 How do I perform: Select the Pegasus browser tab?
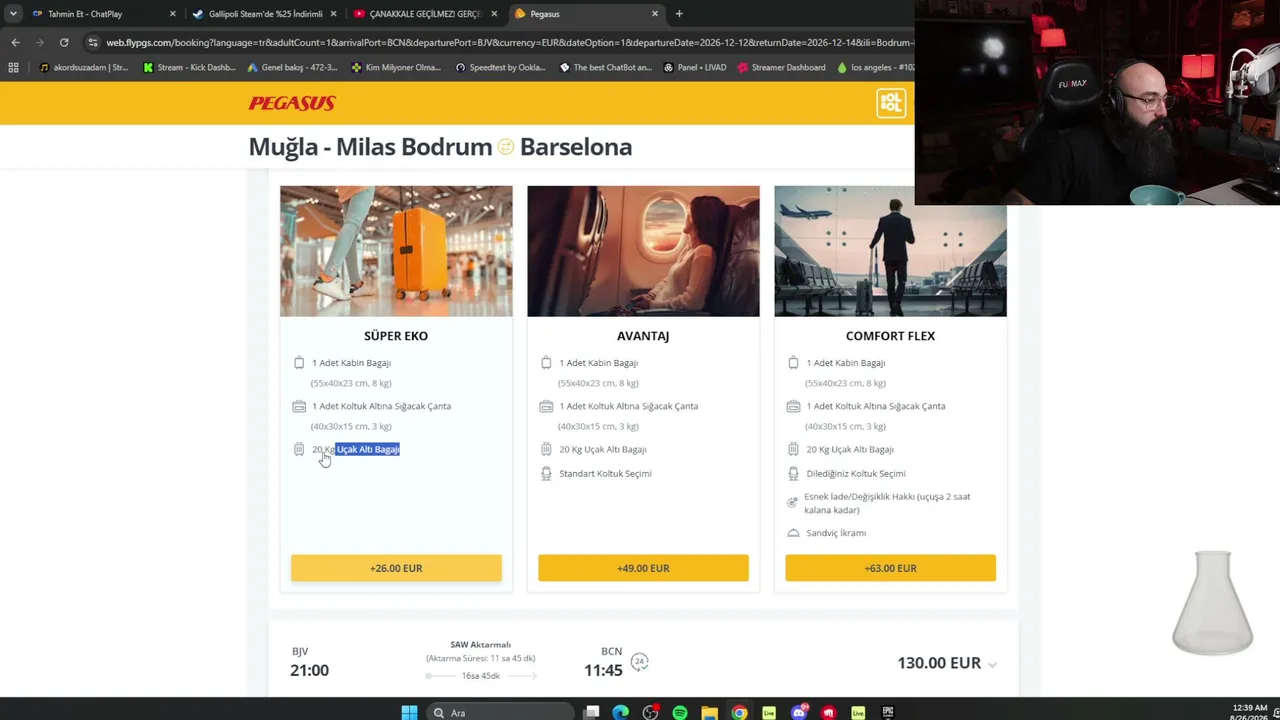(587, 14)
